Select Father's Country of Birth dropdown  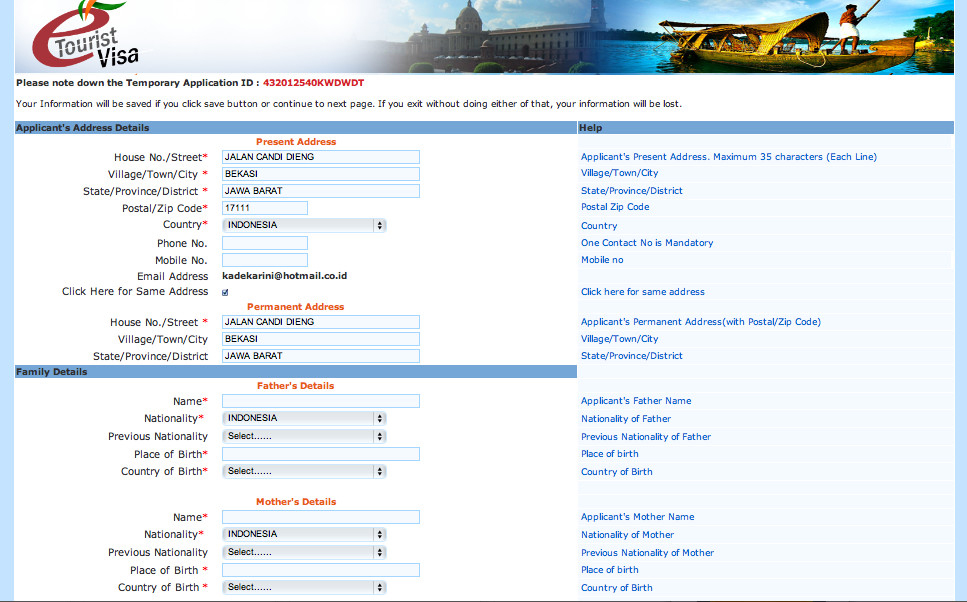coord(304,471)
